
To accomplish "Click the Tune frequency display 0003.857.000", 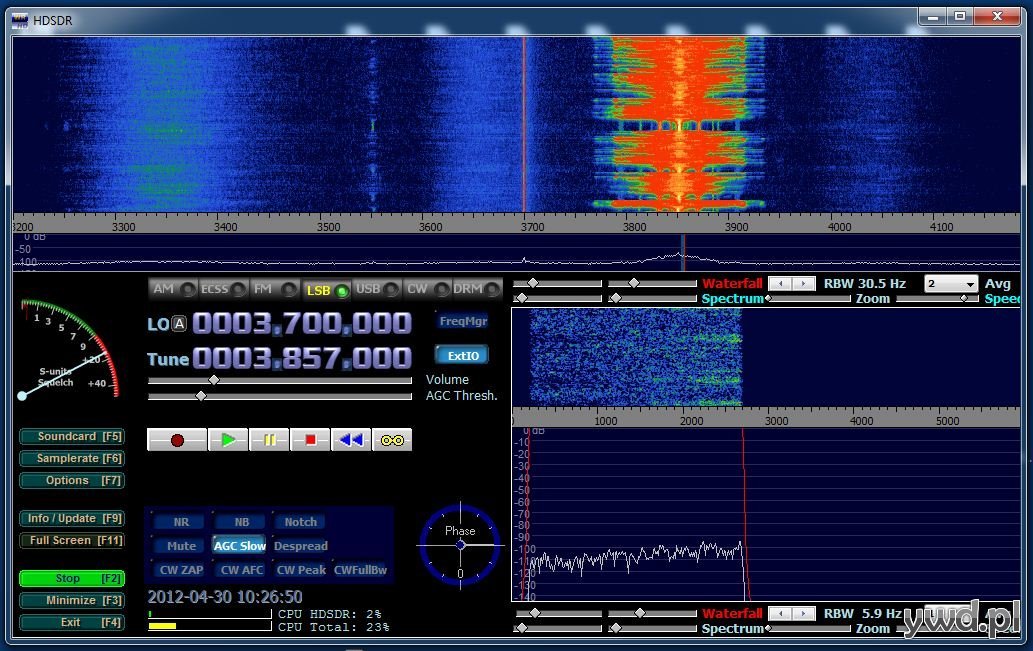I will (x=302, y=358).
